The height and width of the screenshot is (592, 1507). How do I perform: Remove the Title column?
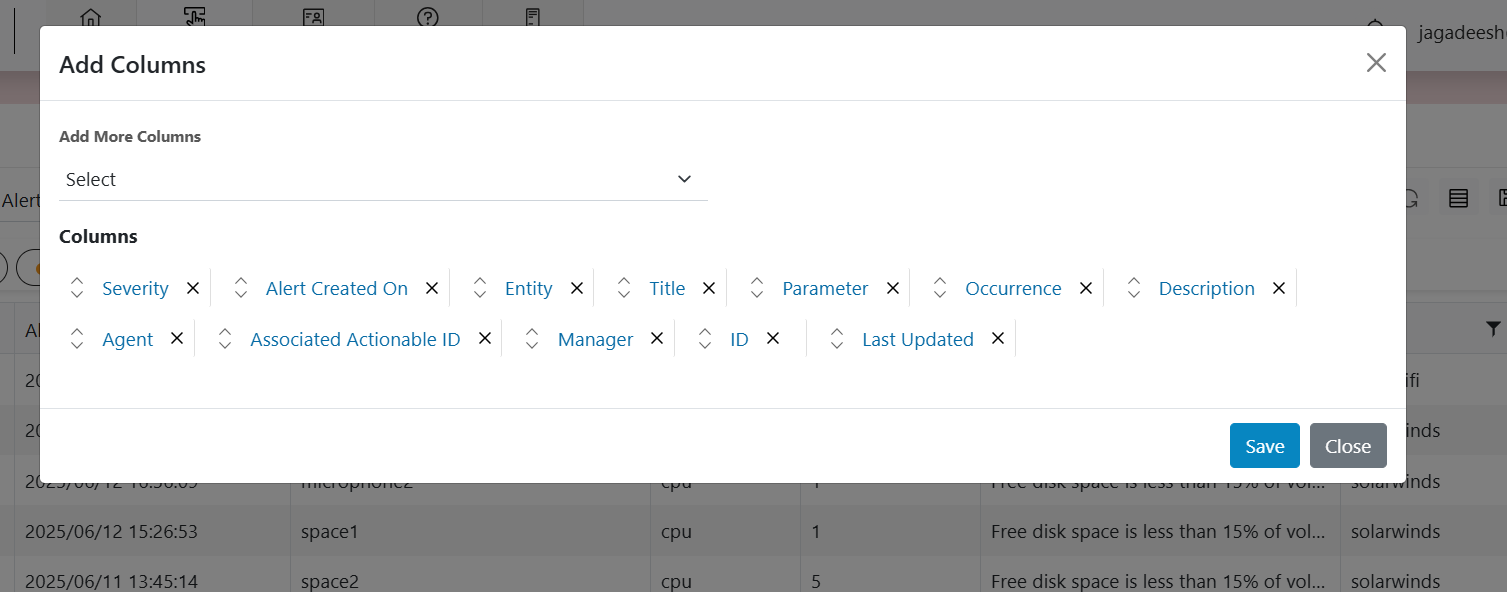(x=709, y=288)
